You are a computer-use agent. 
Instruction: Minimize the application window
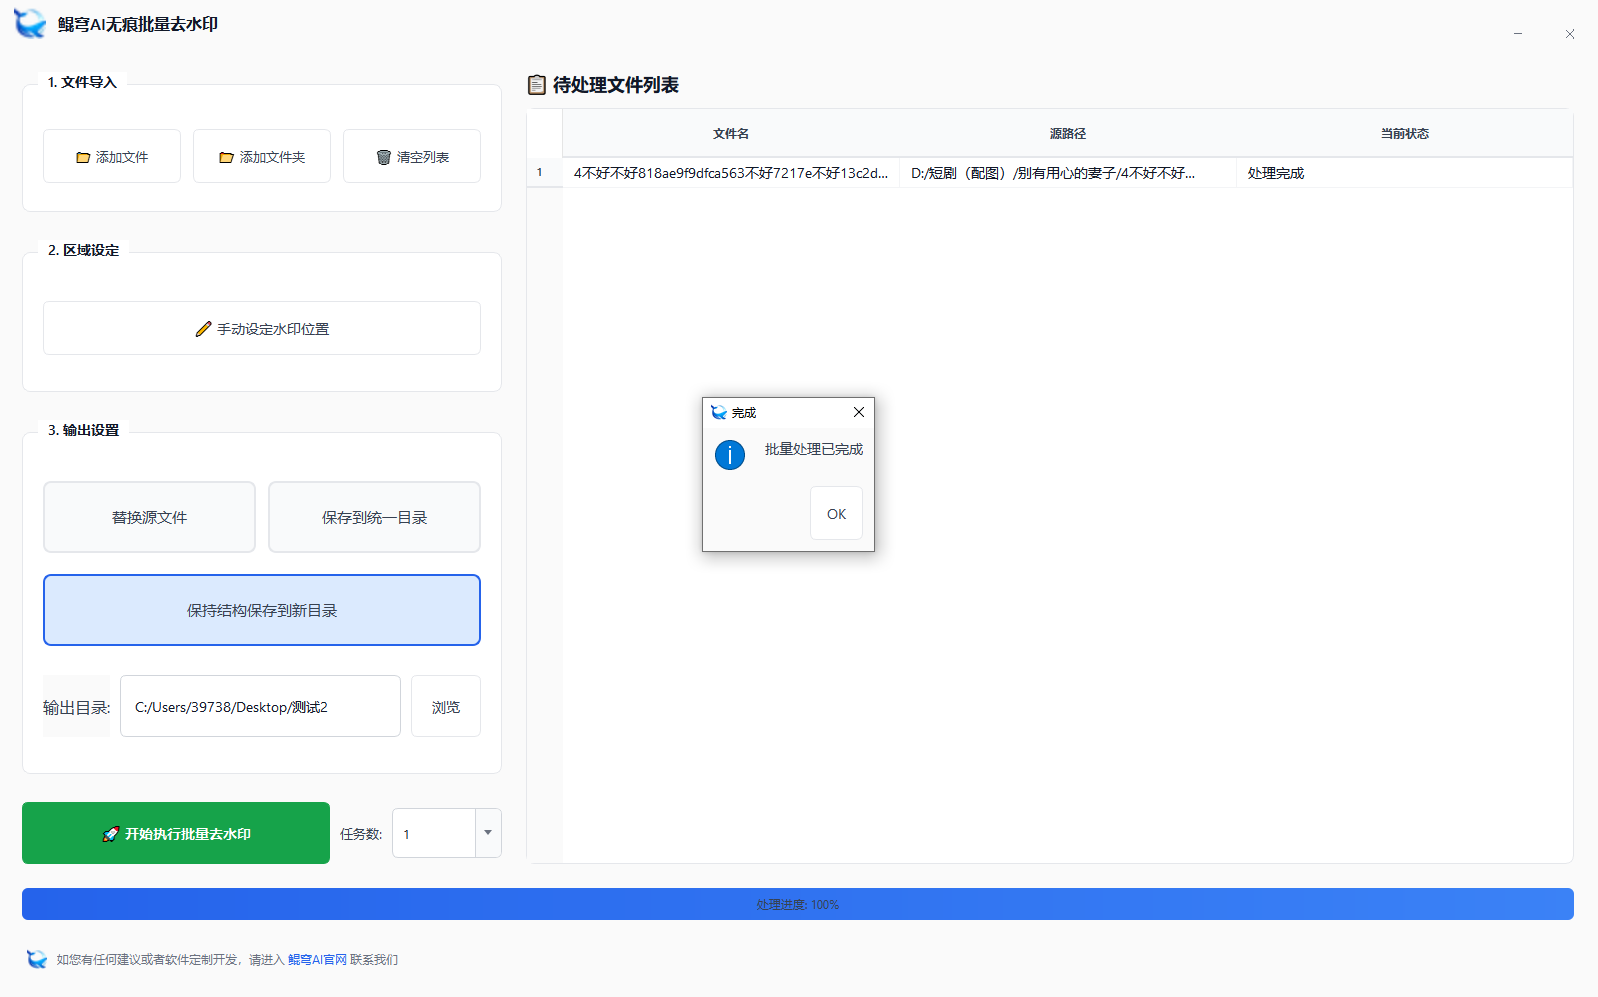1518,34
